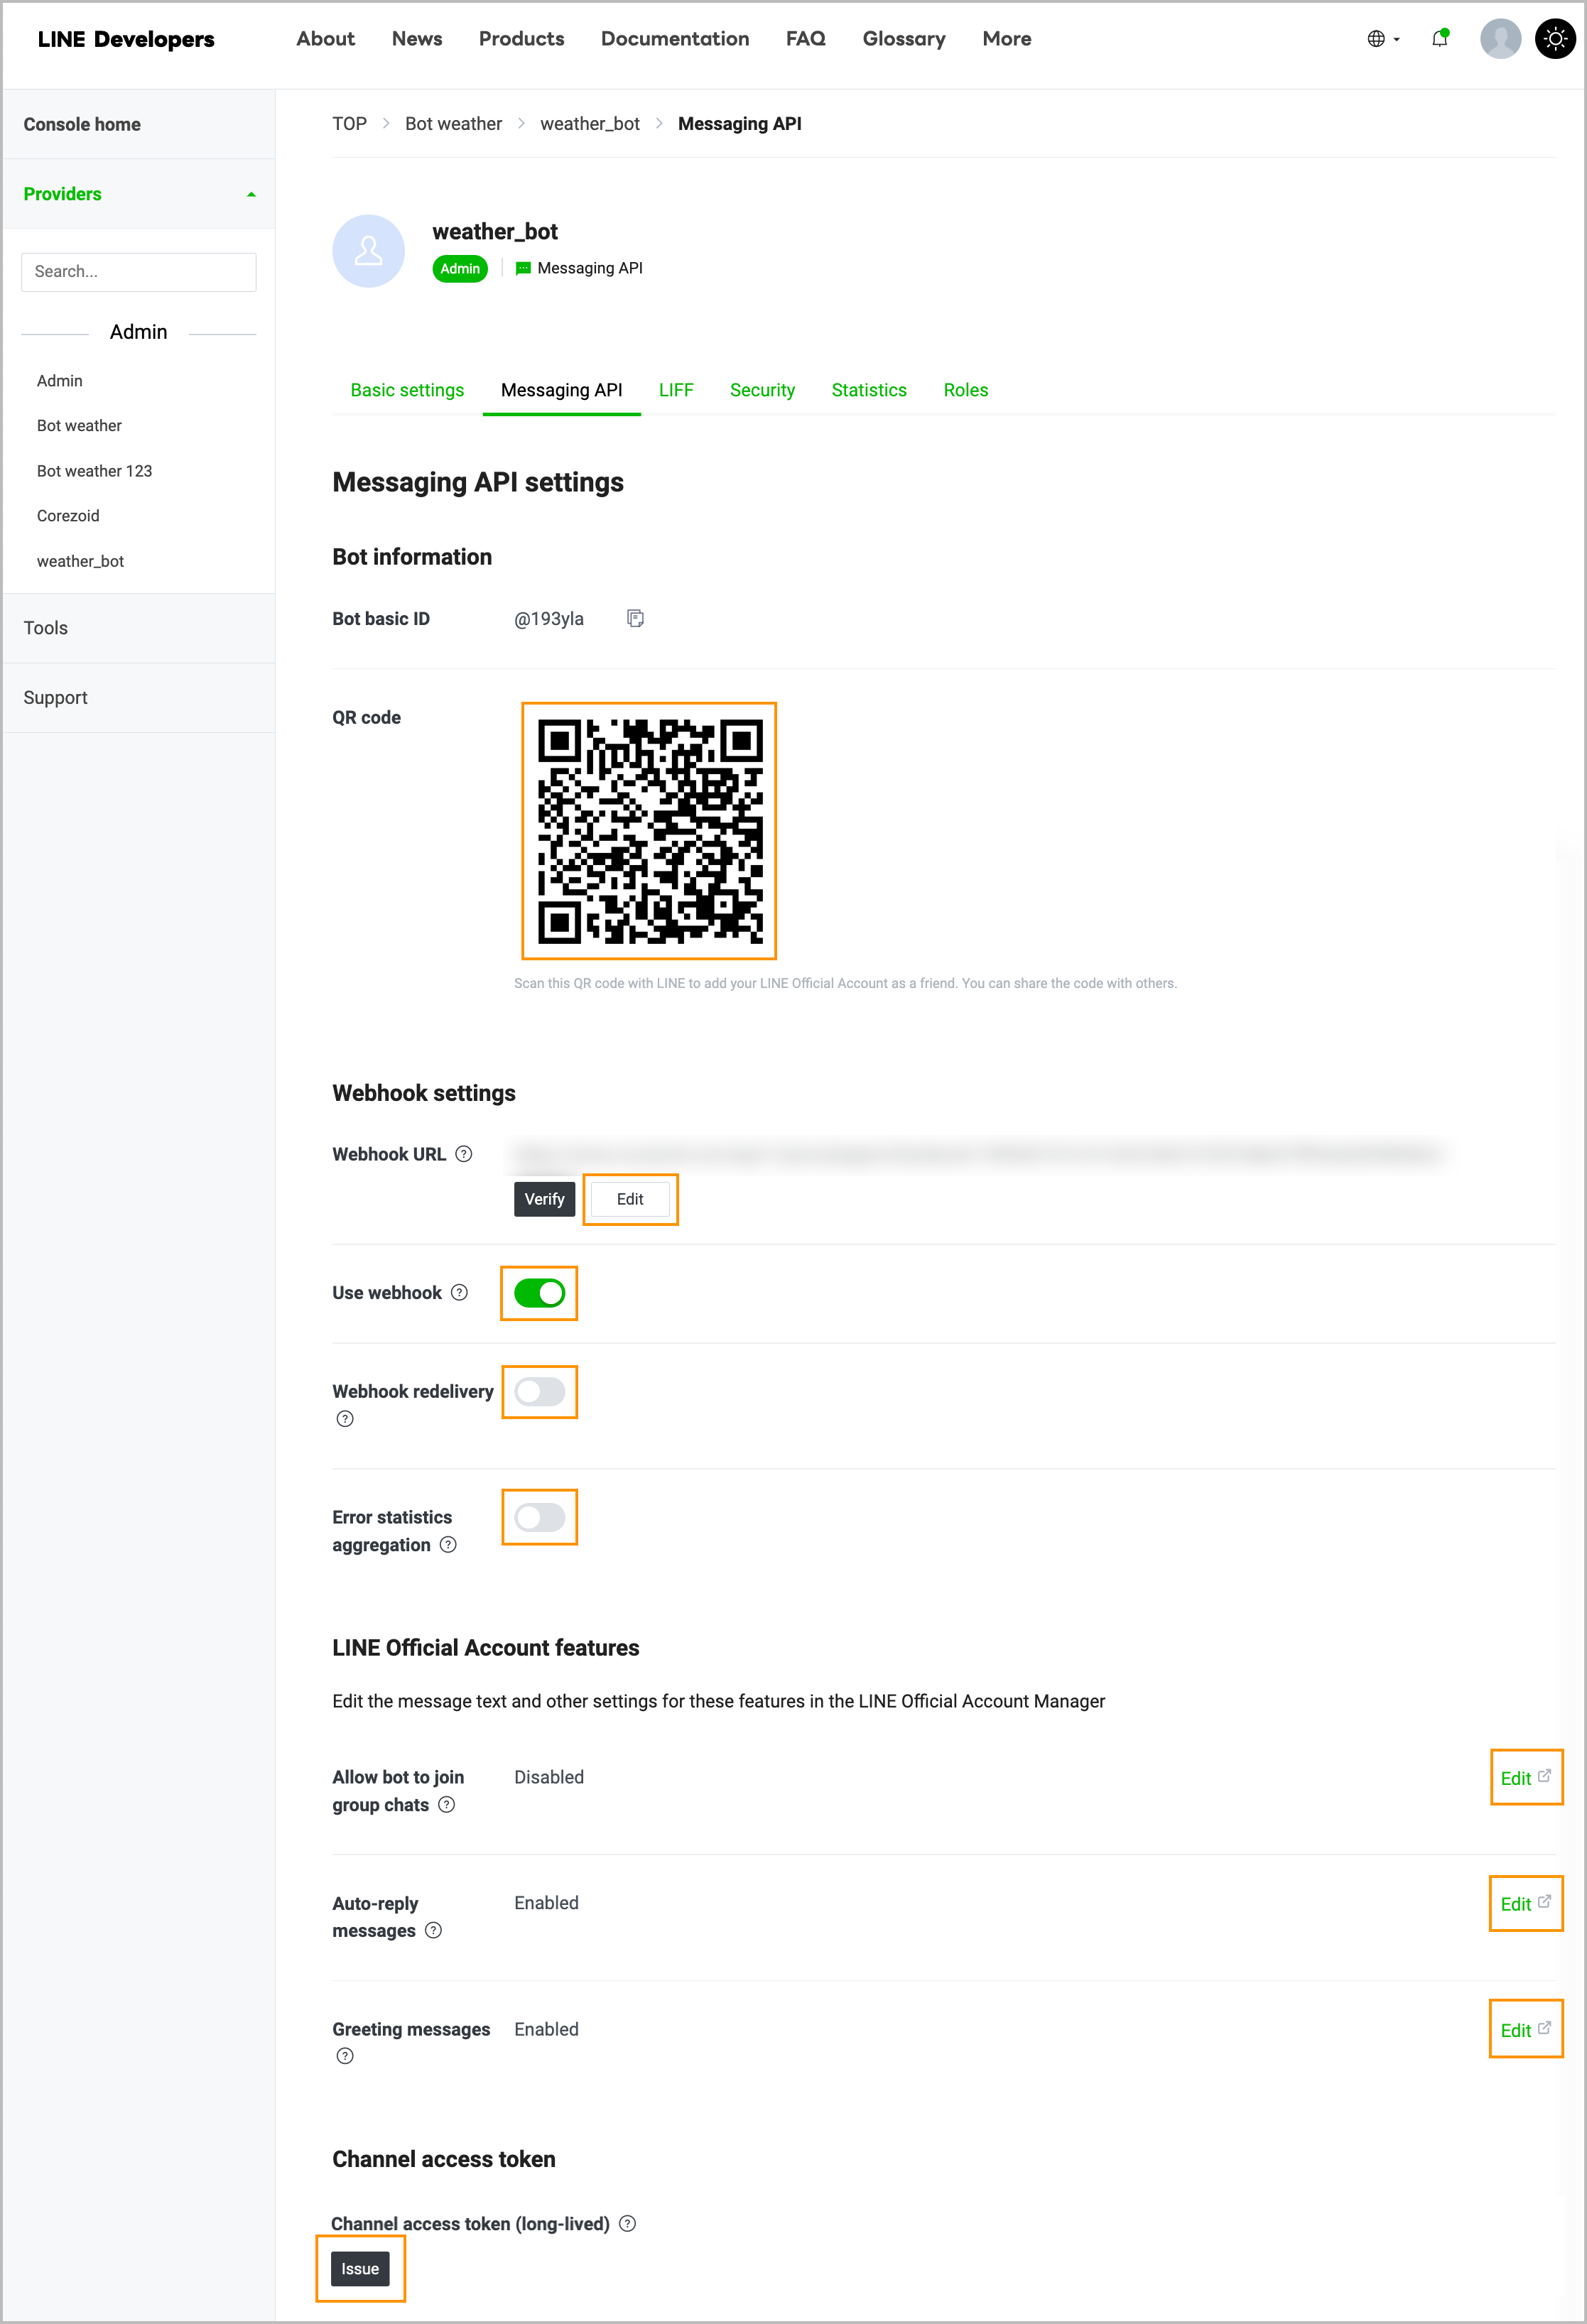Viewport: 1587px width, 2324px height.
Task: Open the FAQ page link
Action: tap(806, 39)
